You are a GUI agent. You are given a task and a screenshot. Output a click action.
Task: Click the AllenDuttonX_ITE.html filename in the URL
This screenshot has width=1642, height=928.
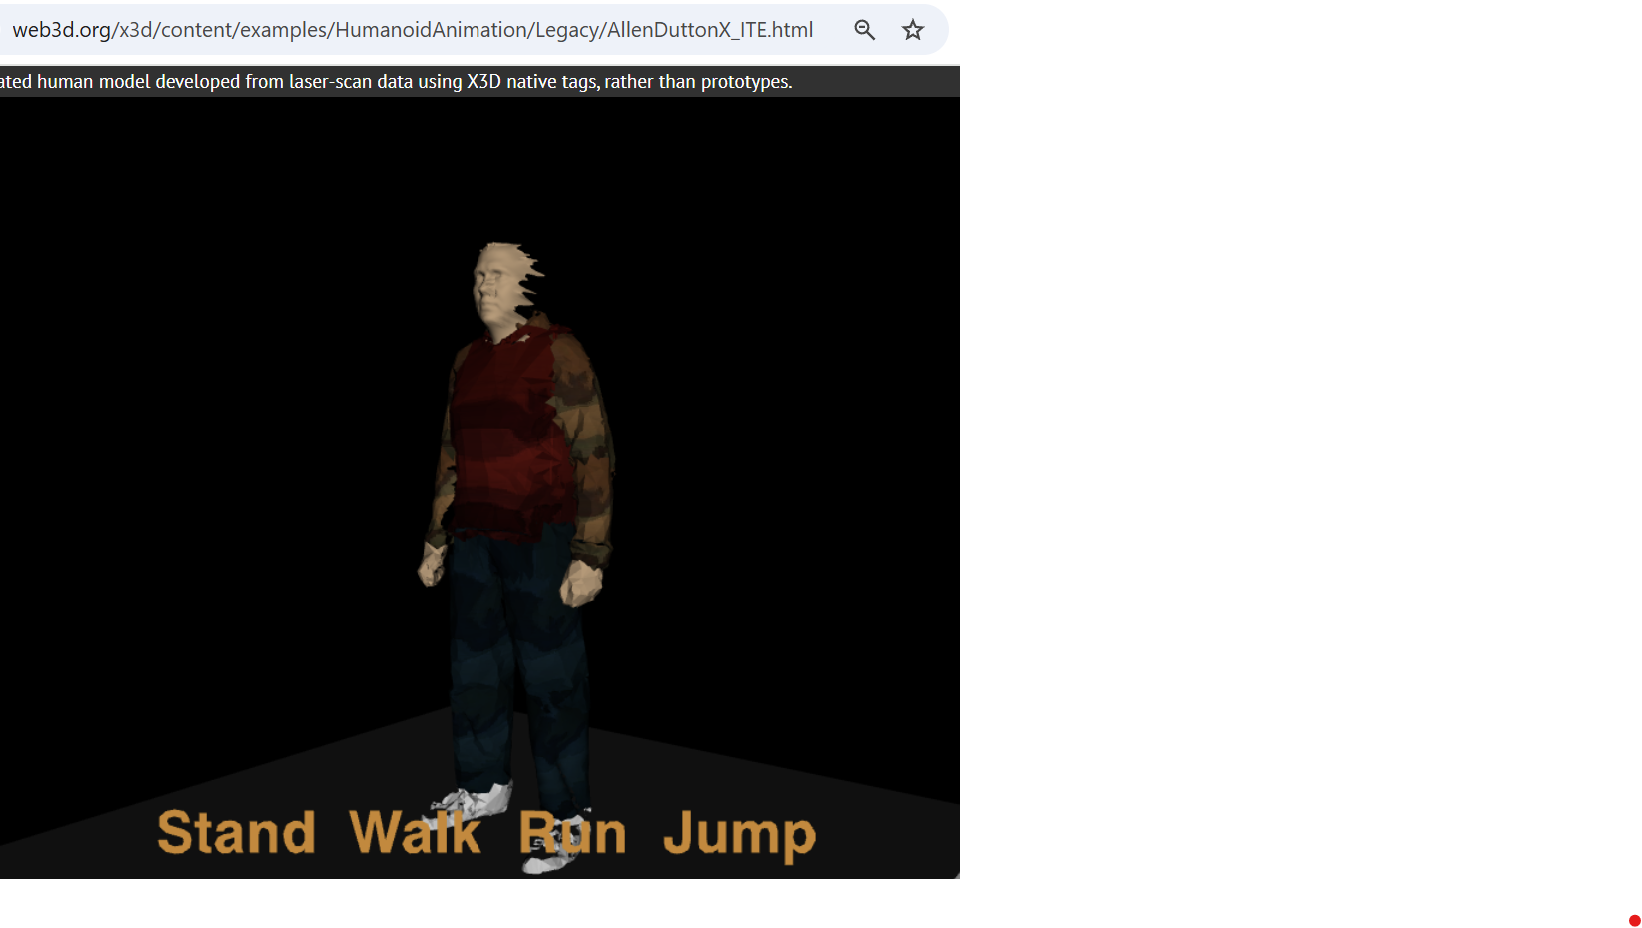(x=709, y=30)
